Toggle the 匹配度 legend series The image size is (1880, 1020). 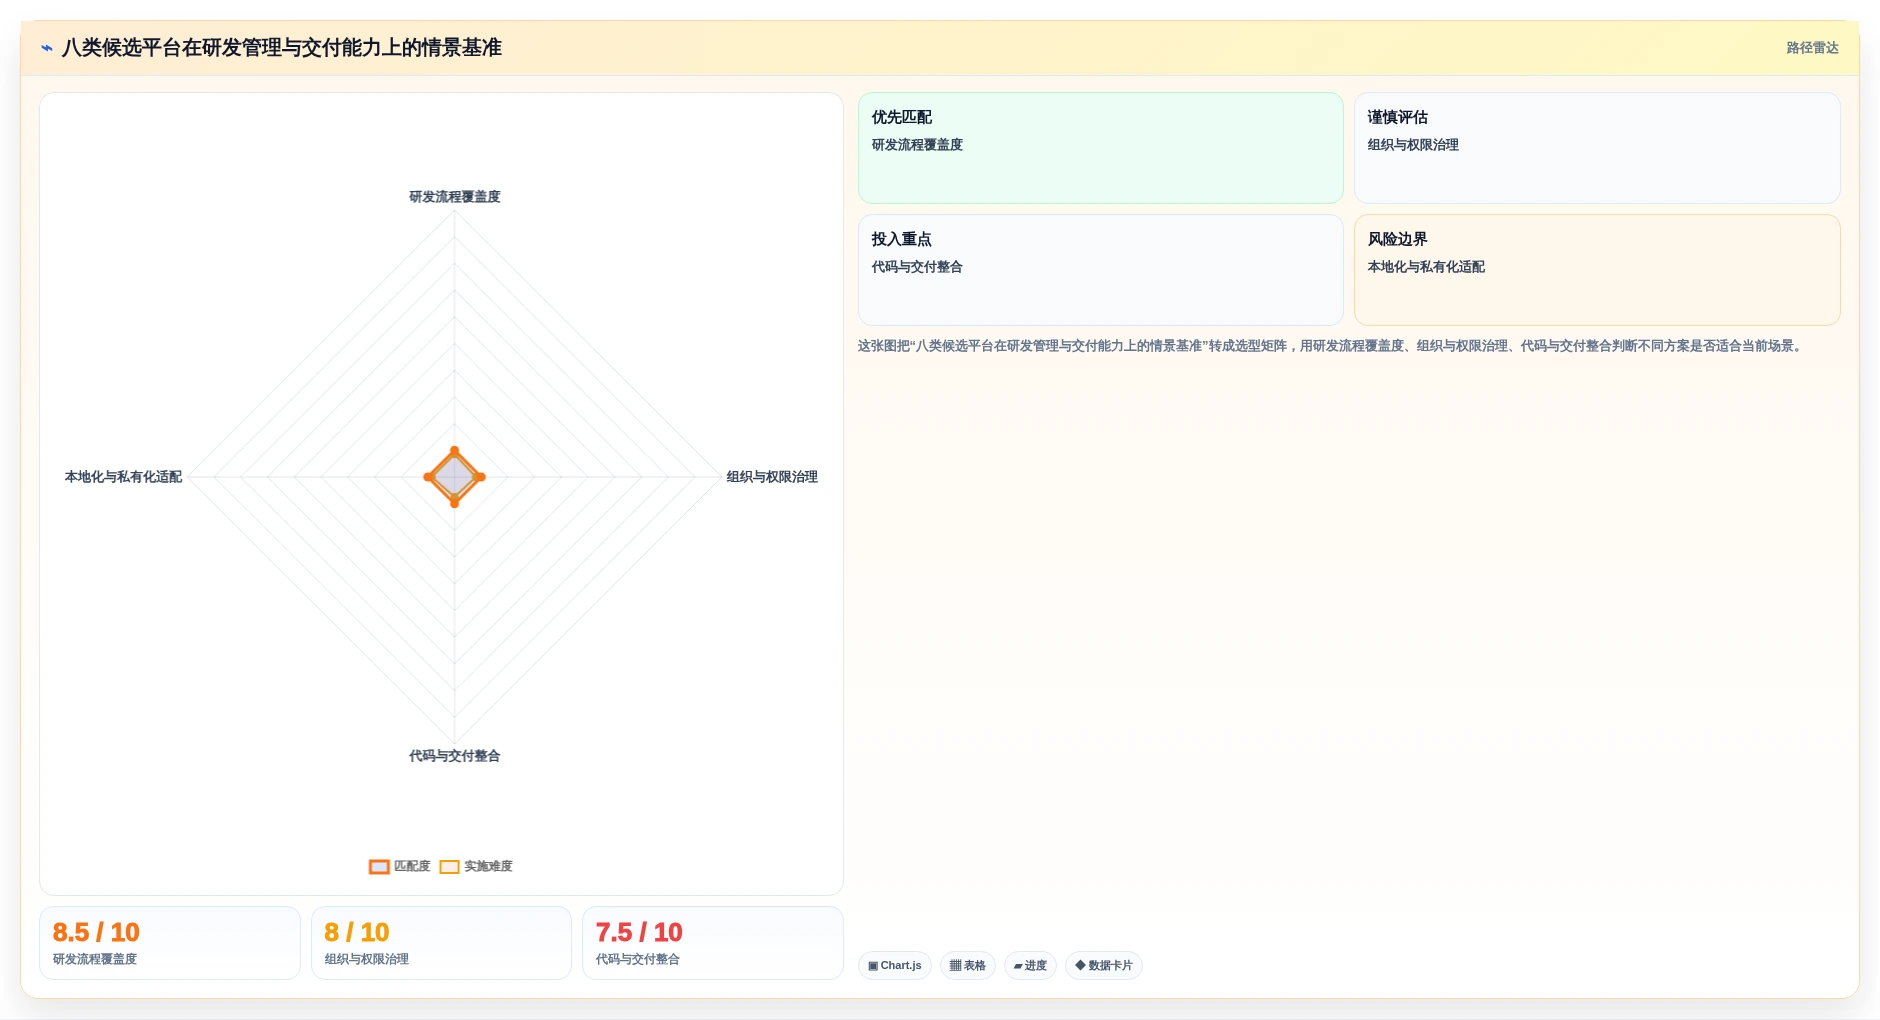point(400,866)
